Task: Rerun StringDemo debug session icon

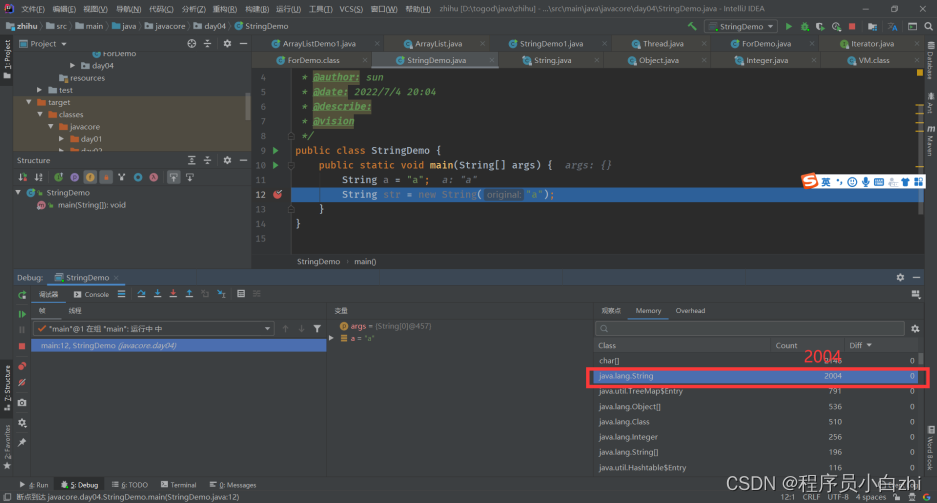Action: 22,295
